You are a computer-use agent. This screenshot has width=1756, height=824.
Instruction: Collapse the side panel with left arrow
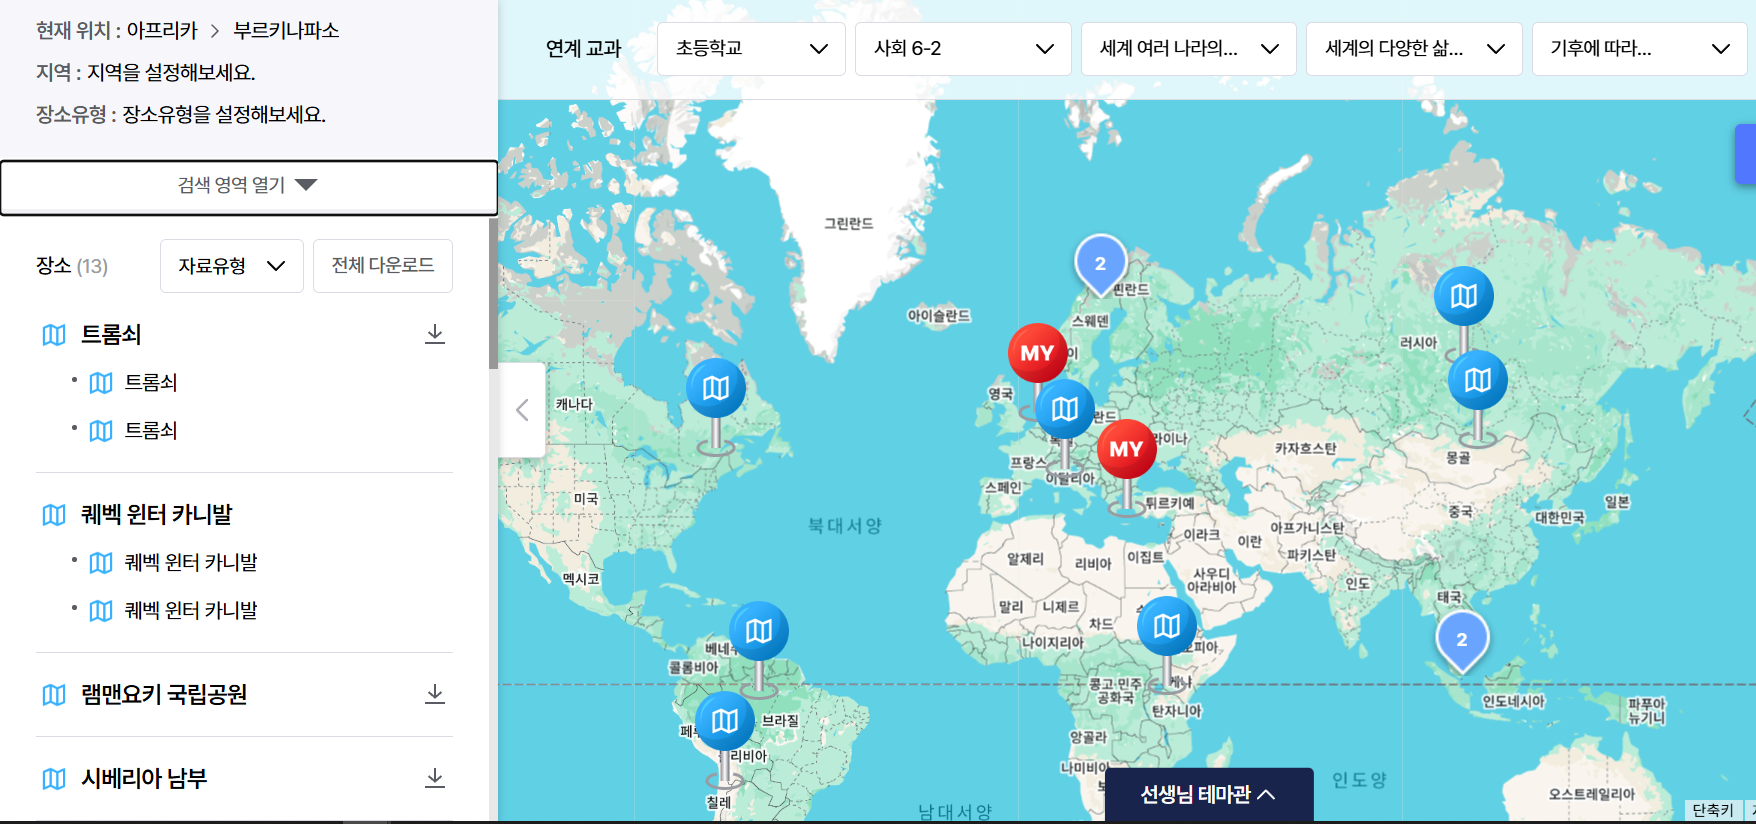(522, 410)
